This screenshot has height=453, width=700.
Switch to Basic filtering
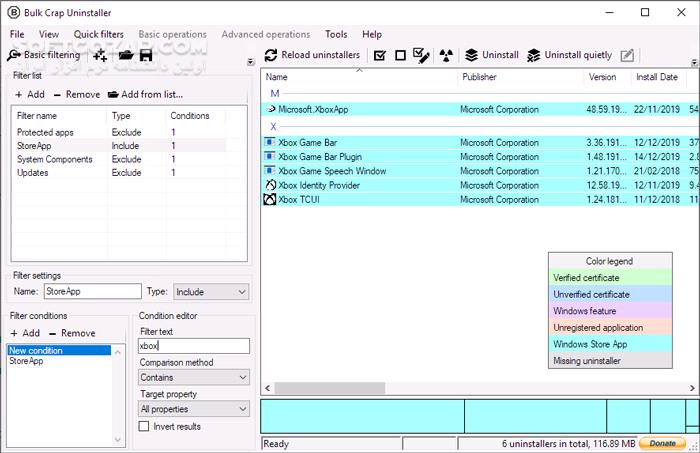pos(44,55)
